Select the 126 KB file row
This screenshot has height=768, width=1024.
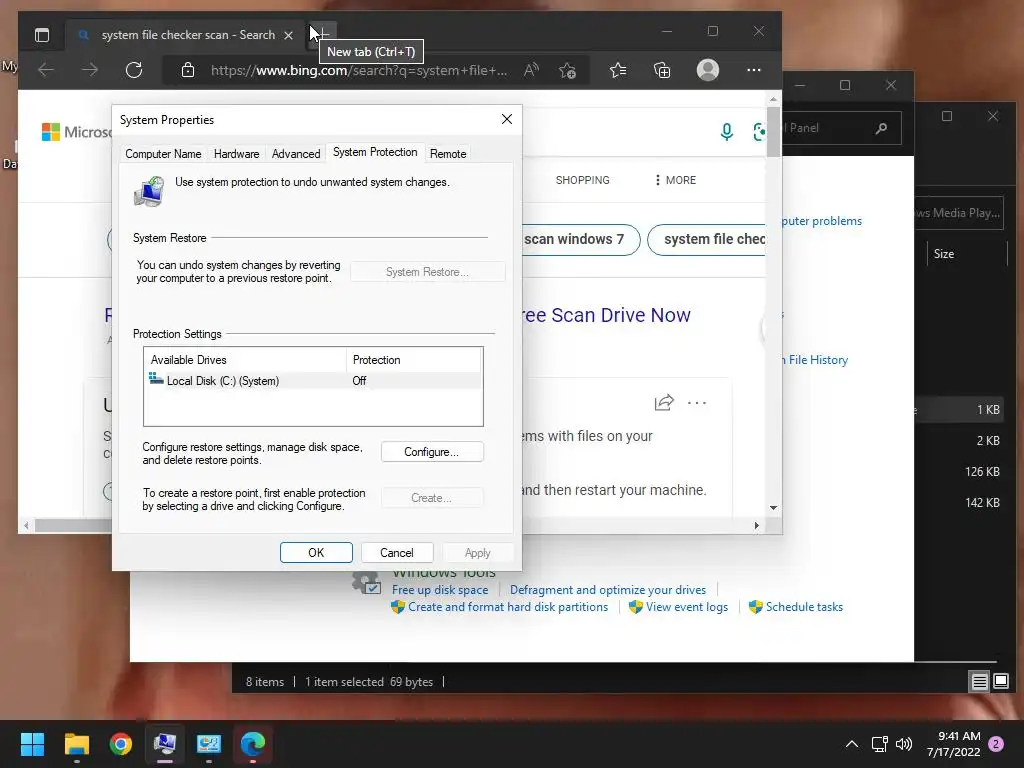click(x=960, y=472)
